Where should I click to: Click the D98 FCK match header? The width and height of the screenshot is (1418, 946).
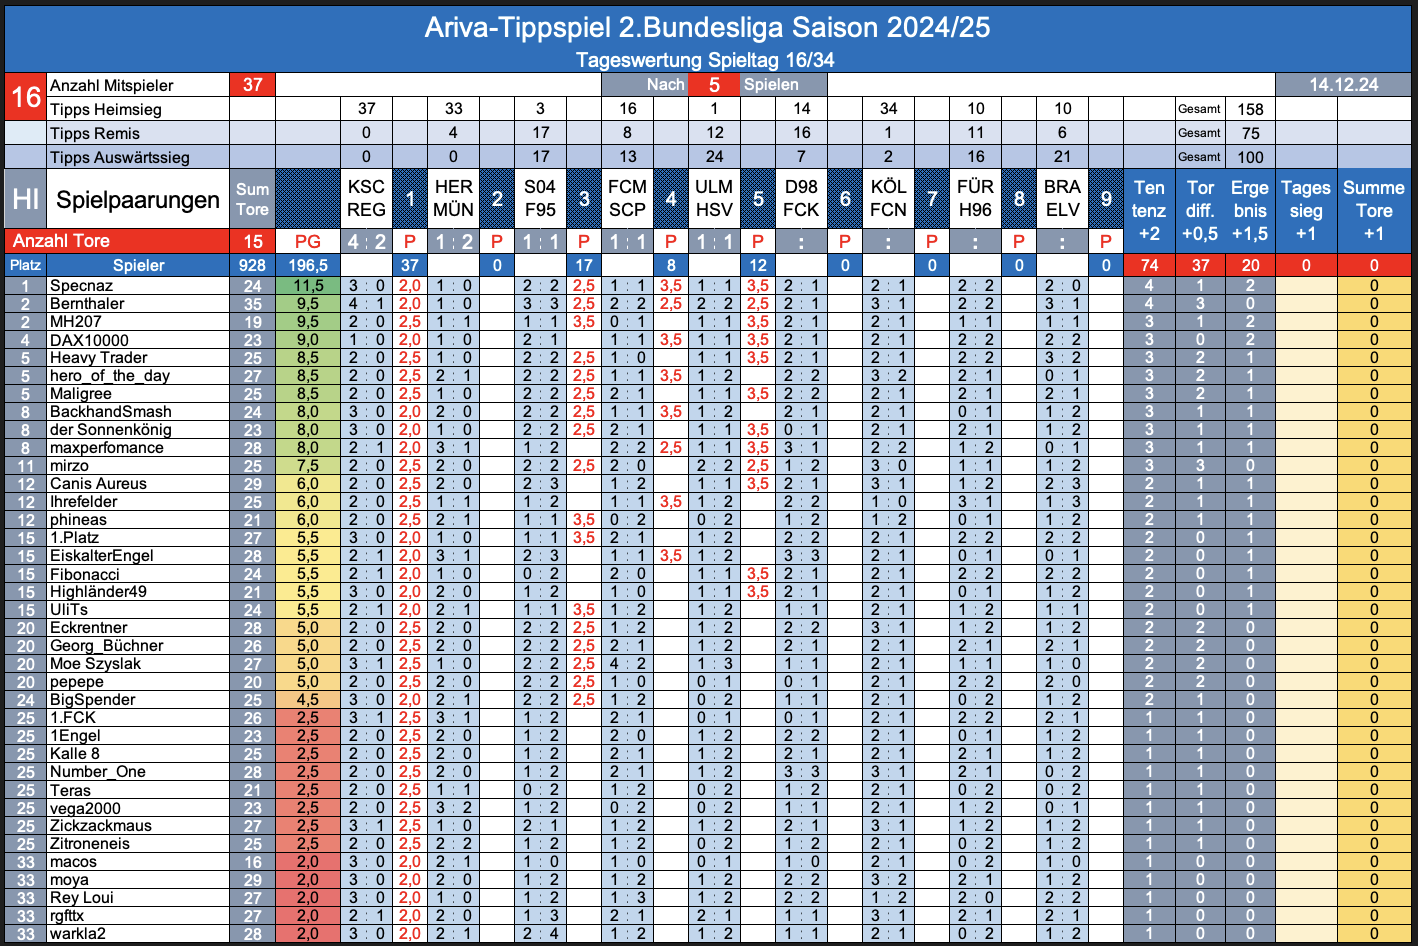pos(801,198)
